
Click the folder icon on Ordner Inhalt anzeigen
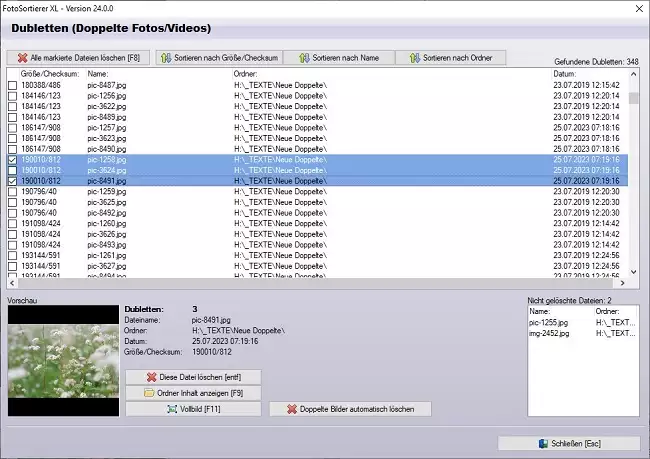pyautogui.click(x=148, y=393)
